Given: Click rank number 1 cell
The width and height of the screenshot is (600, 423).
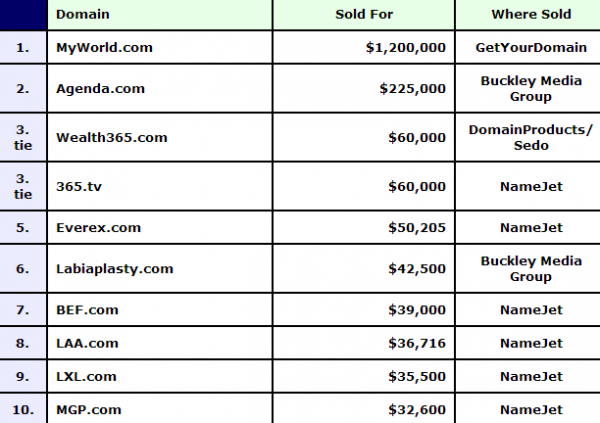Looking at the screenshot, I should tap(23, 47).
